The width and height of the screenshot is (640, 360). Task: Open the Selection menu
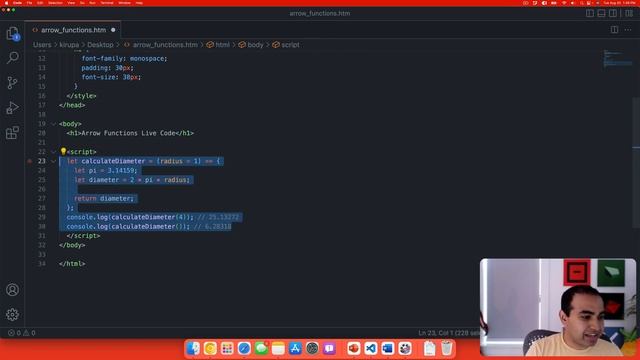coord(56,3)
